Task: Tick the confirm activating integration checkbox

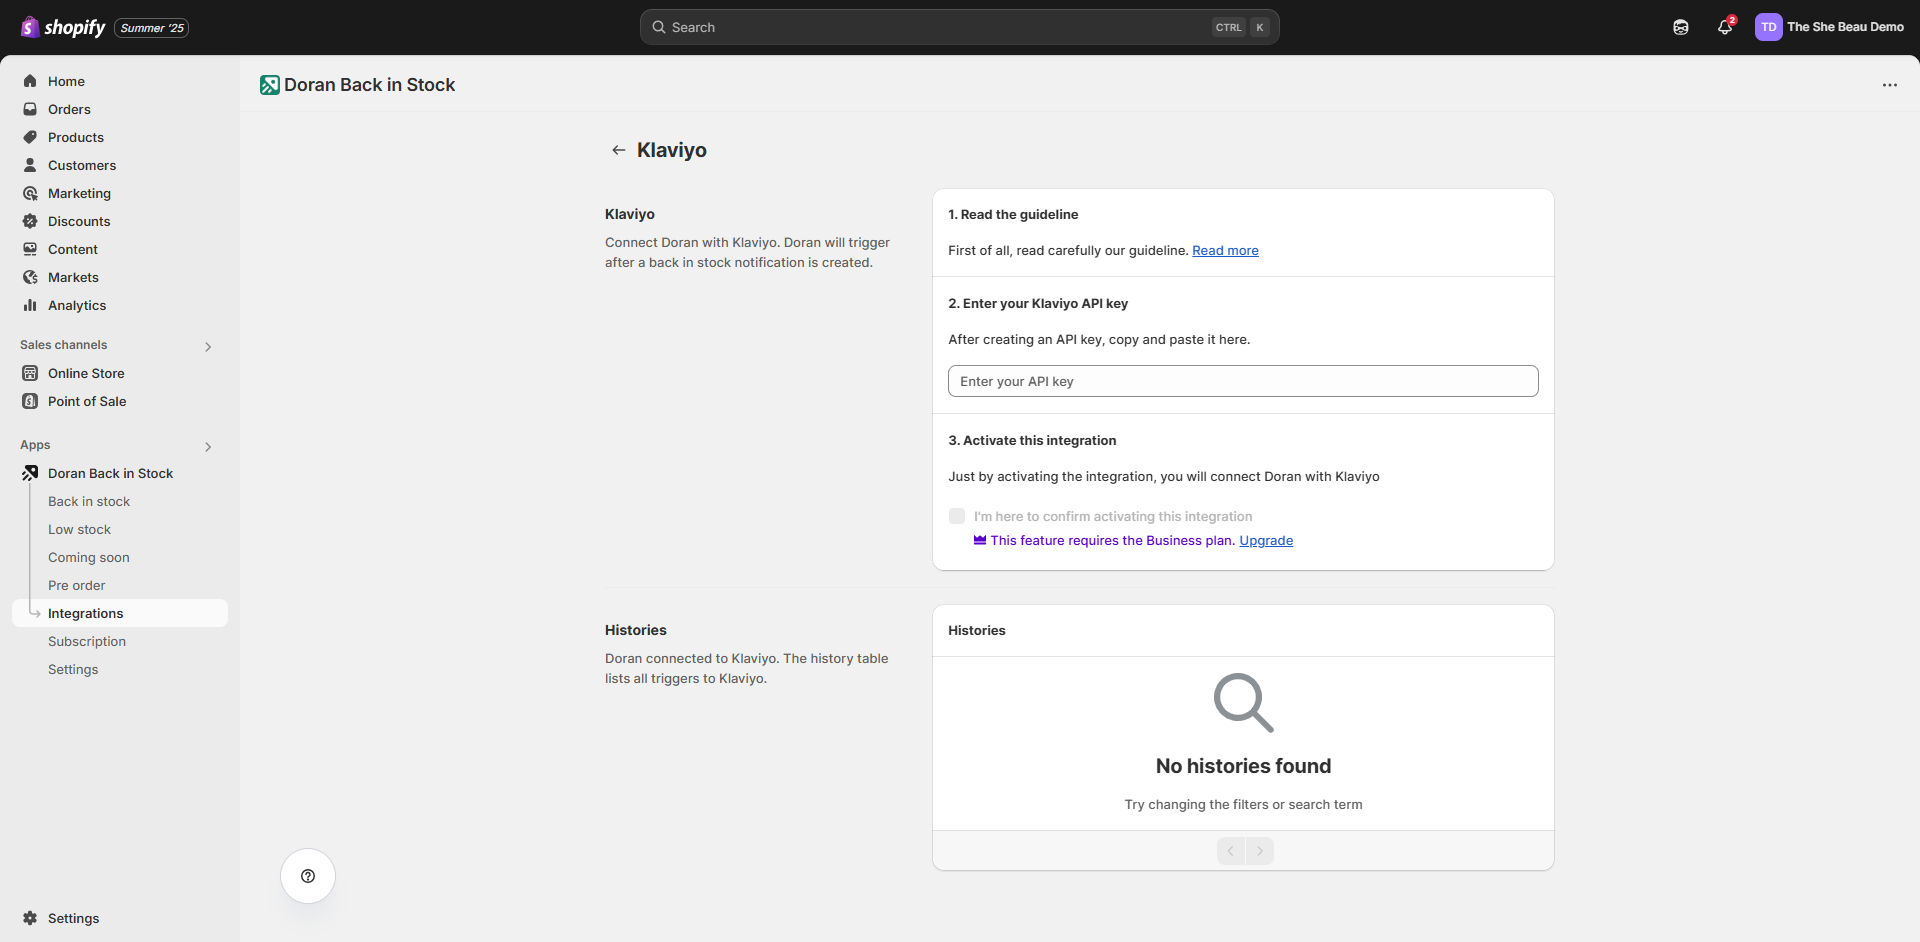Action: pos(957,516)
